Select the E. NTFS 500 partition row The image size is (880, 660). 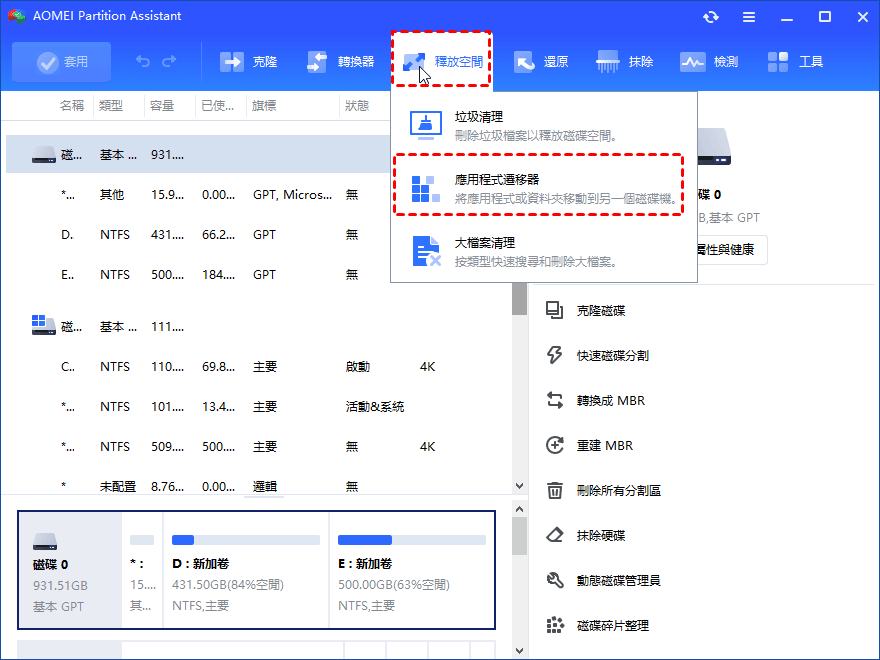click(x=199, y=274)
